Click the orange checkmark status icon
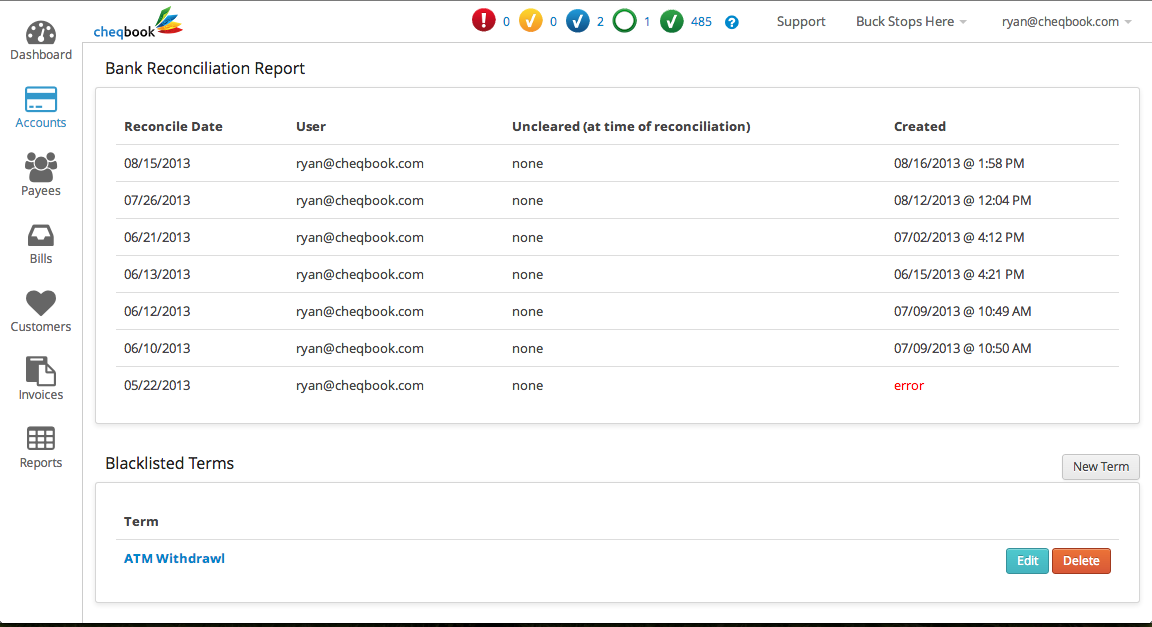 pyautogui.click(x=531, y=21)
